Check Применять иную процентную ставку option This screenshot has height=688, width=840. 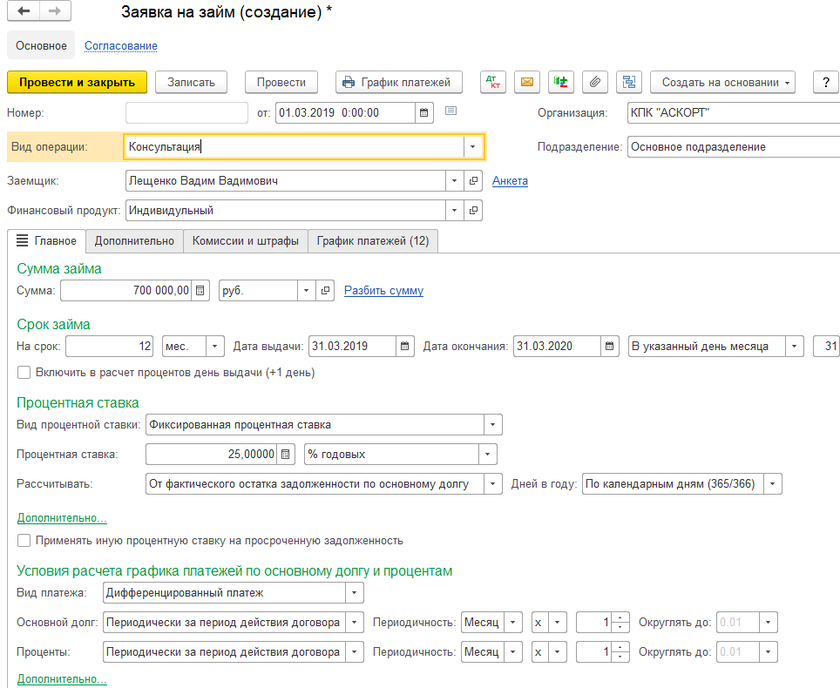pos(24,540)
